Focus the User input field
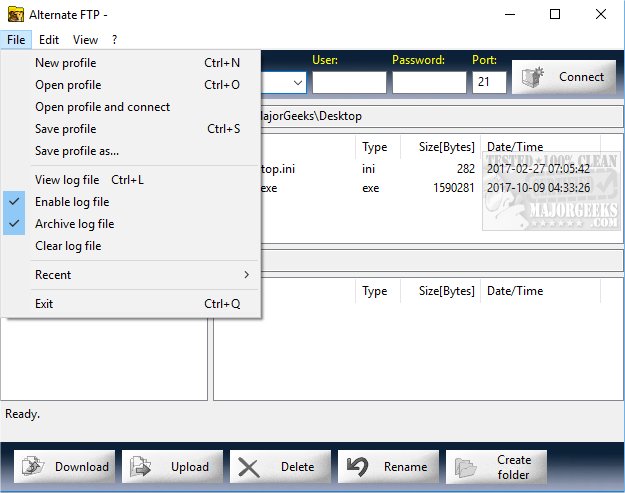 coord(349,82)
